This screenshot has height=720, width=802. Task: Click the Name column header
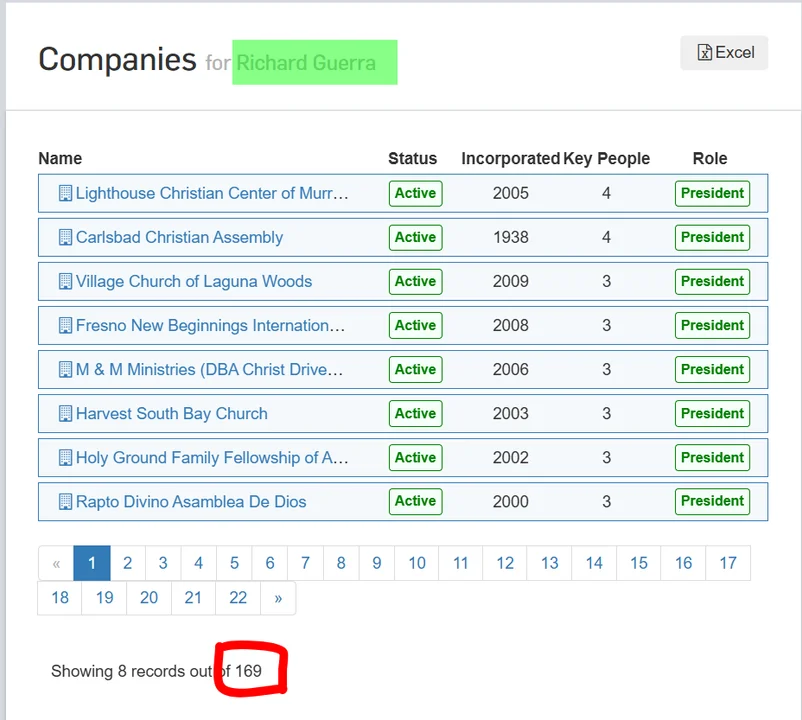tap(60, 158)
